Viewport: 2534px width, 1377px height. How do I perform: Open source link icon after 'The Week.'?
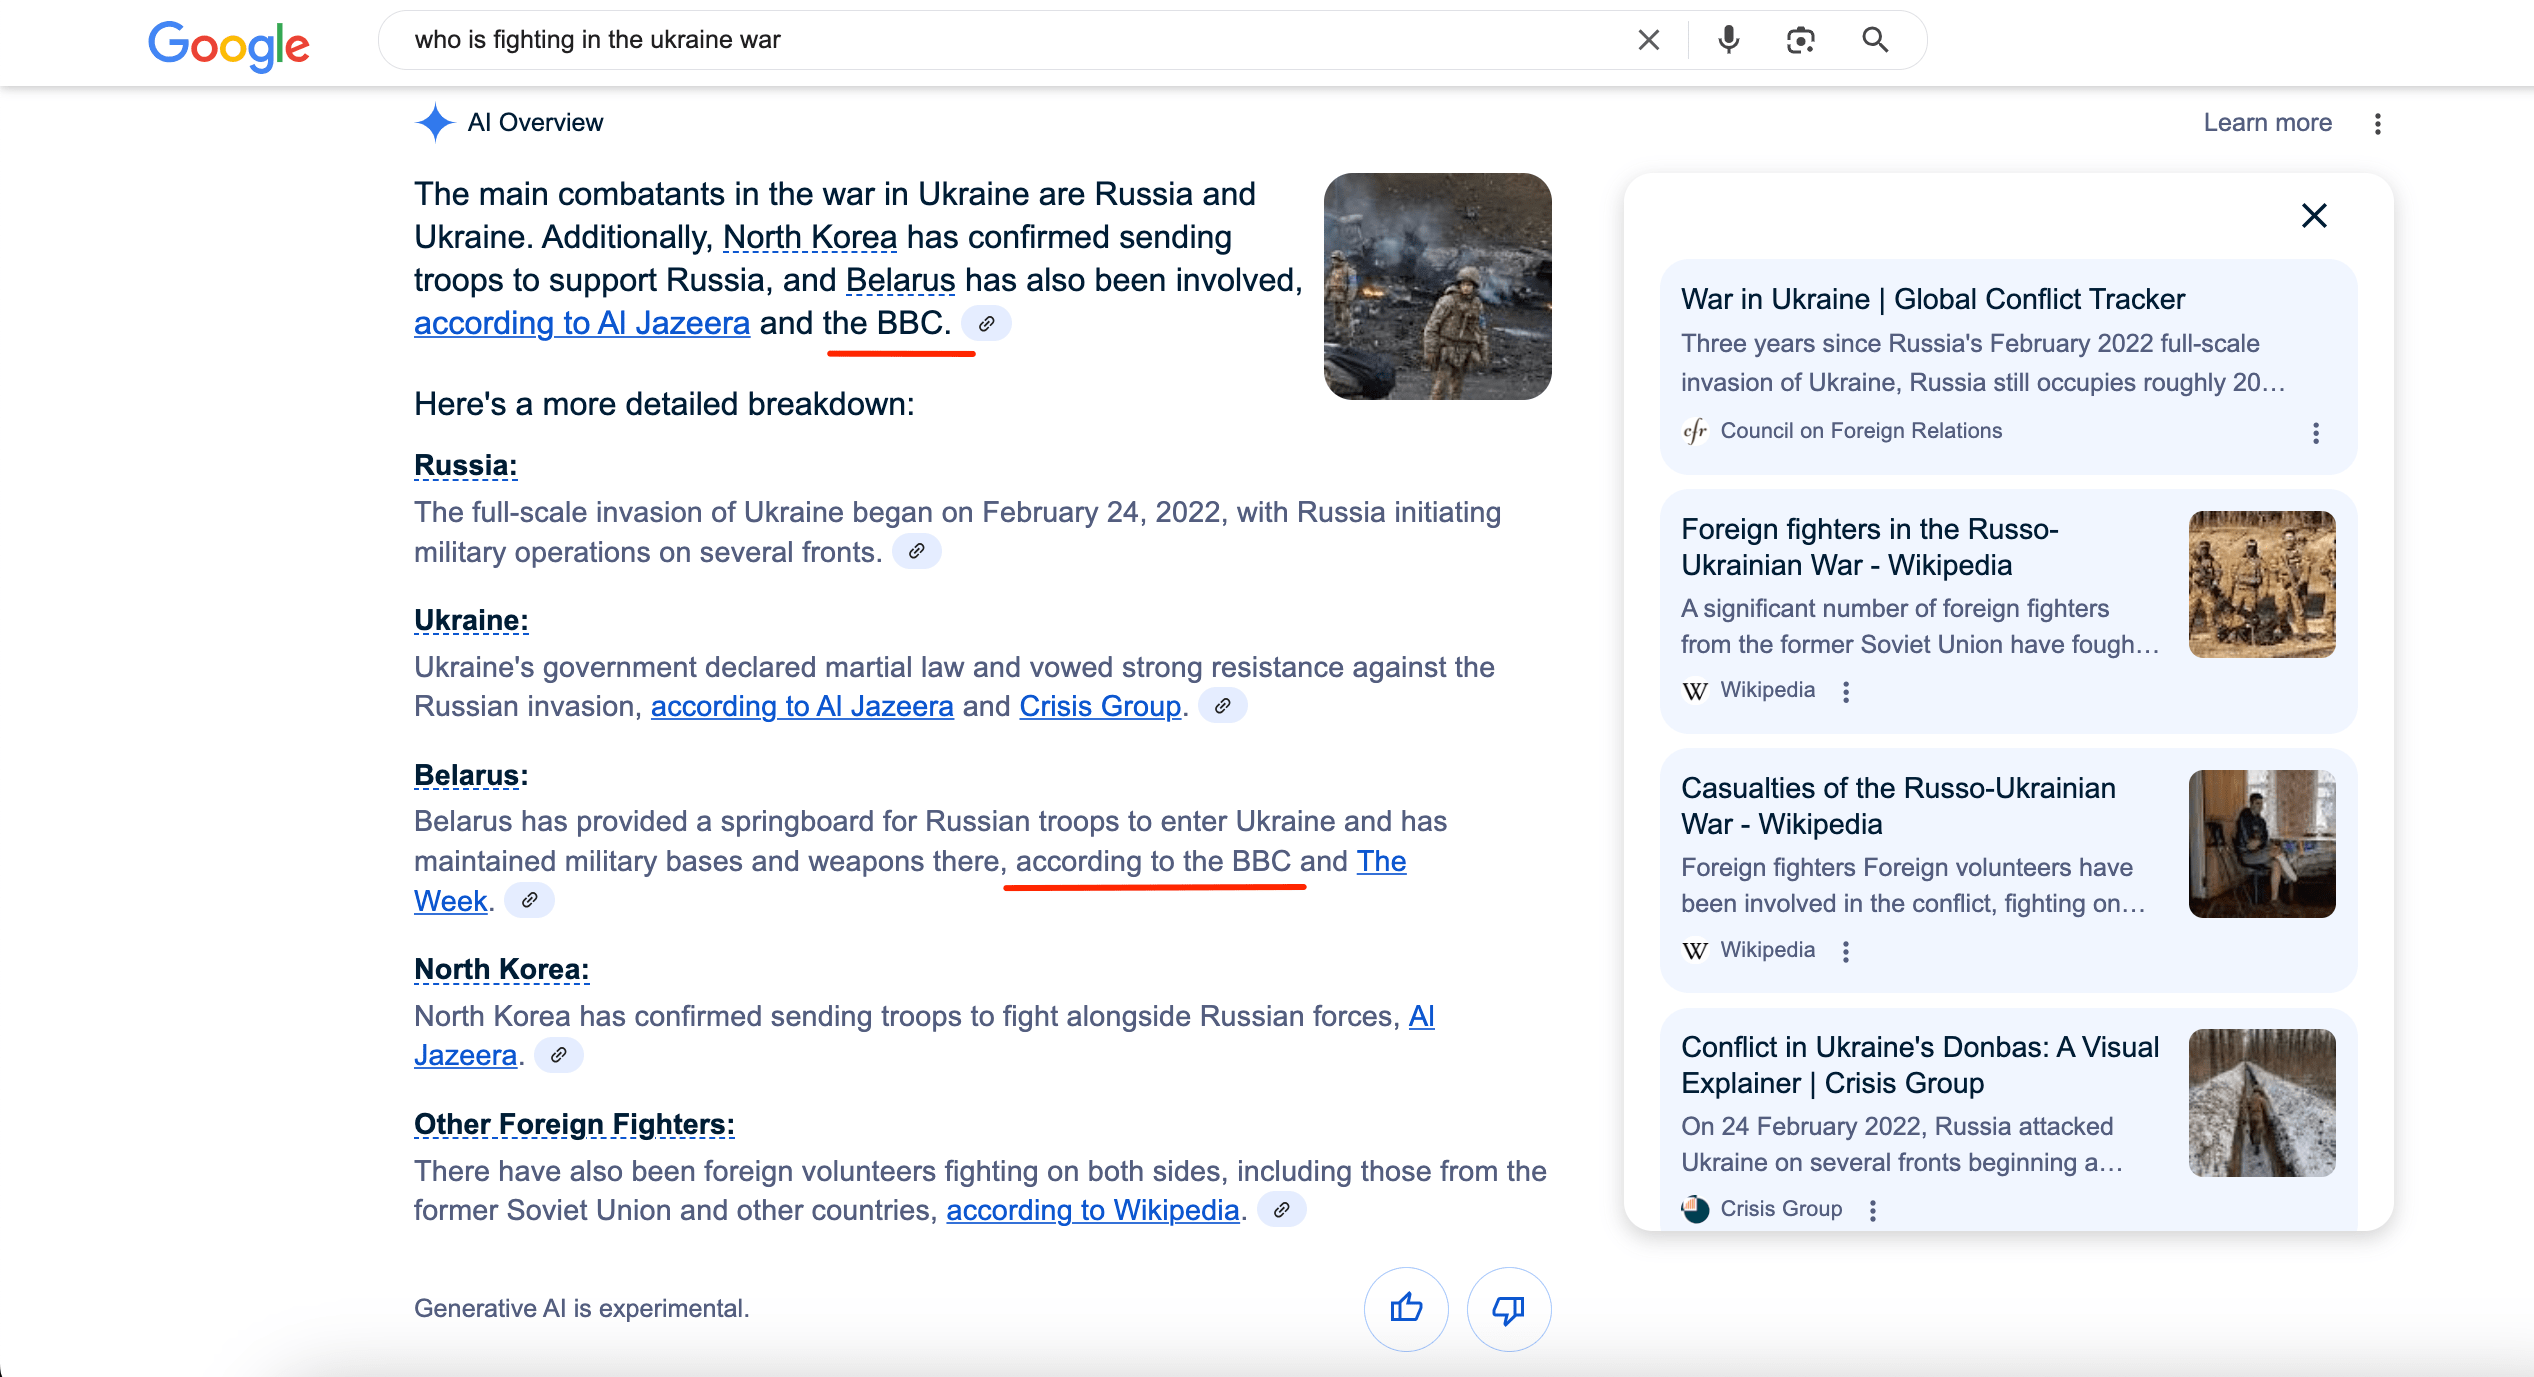pos(529,901)
